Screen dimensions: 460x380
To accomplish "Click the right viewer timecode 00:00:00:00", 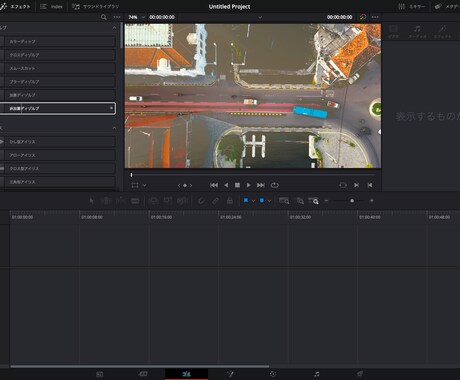I will pos(339,17).
